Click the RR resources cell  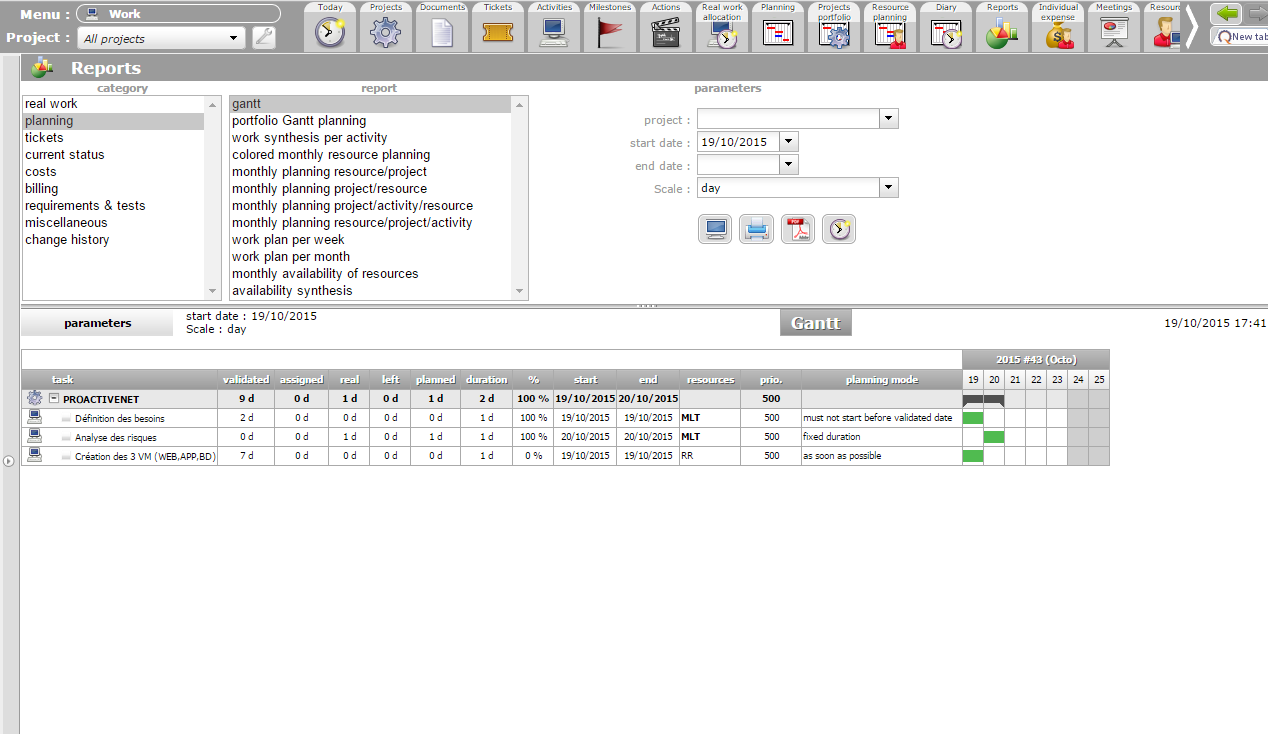(709, 456)
